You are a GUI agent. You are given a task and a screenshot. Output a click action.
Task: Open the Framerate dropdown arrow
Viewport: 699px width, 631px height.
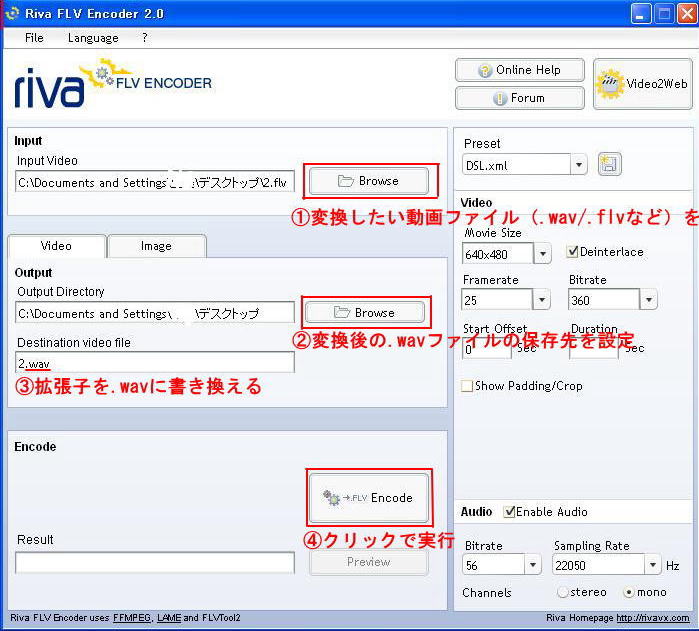pos(542,299)
